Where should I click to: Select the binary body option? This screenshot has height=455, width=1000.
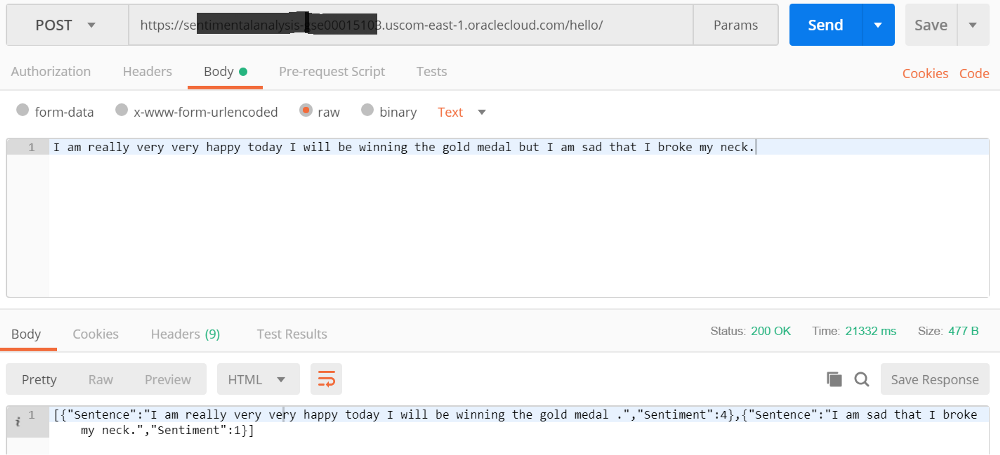[367, 110]
